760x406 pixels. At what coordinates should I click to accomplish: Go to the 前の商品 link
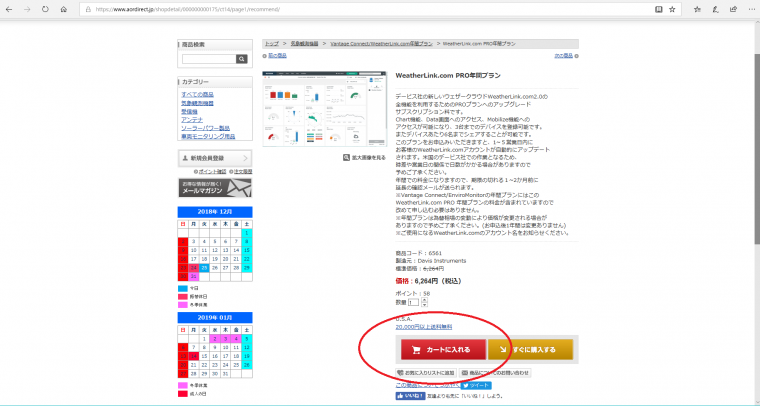coord(277,56)
